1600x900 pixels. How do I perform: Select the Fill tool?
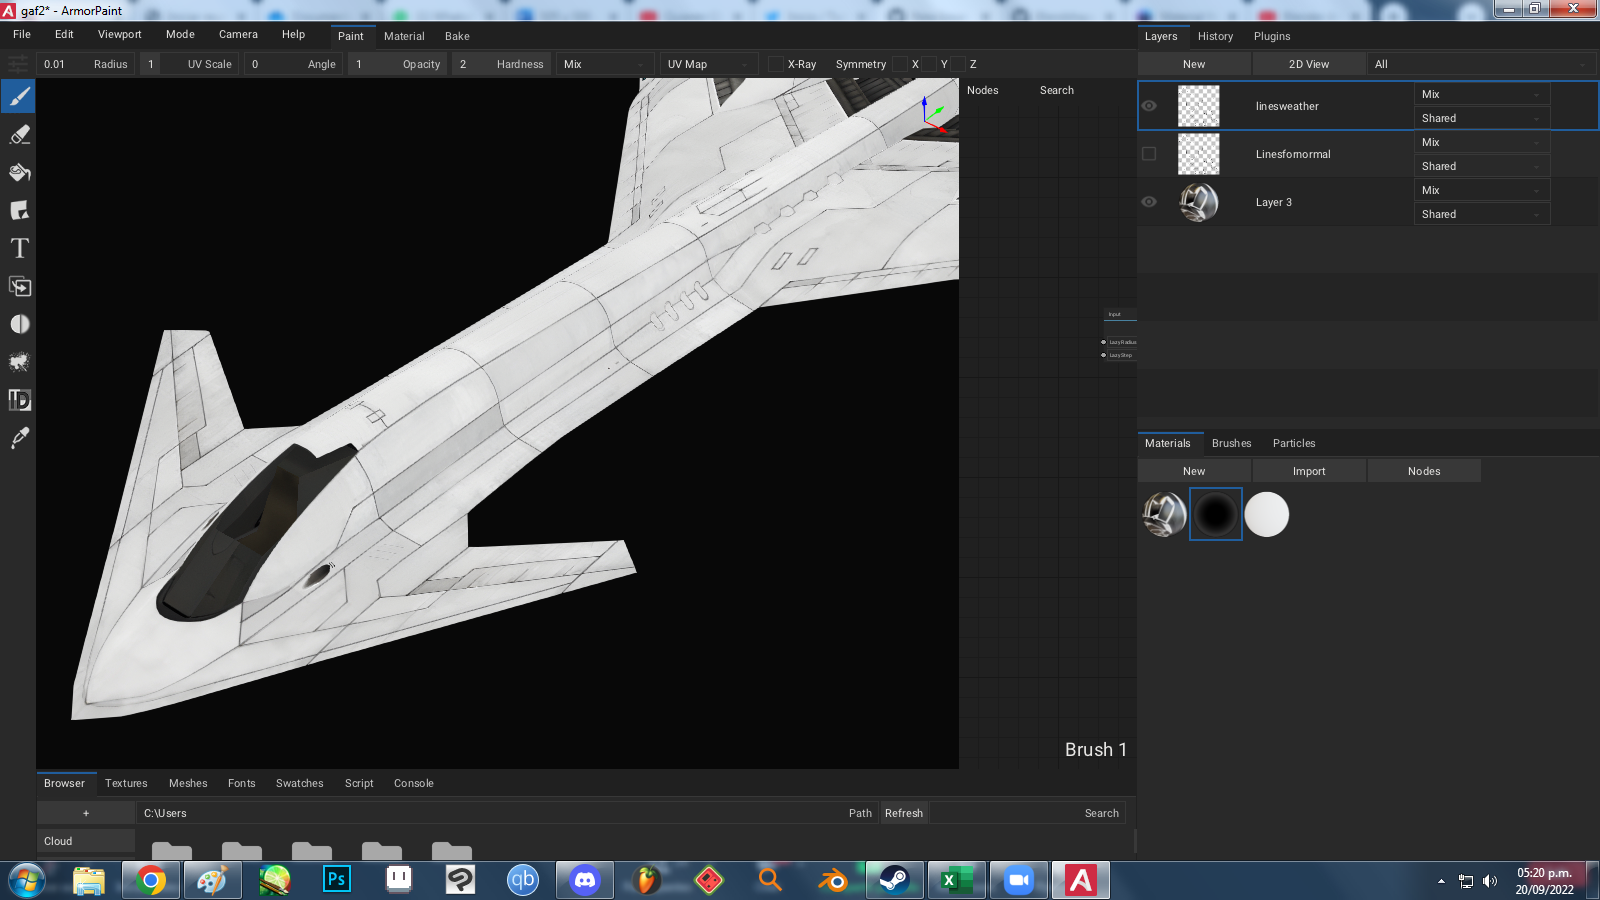click(x=19, y=172)
